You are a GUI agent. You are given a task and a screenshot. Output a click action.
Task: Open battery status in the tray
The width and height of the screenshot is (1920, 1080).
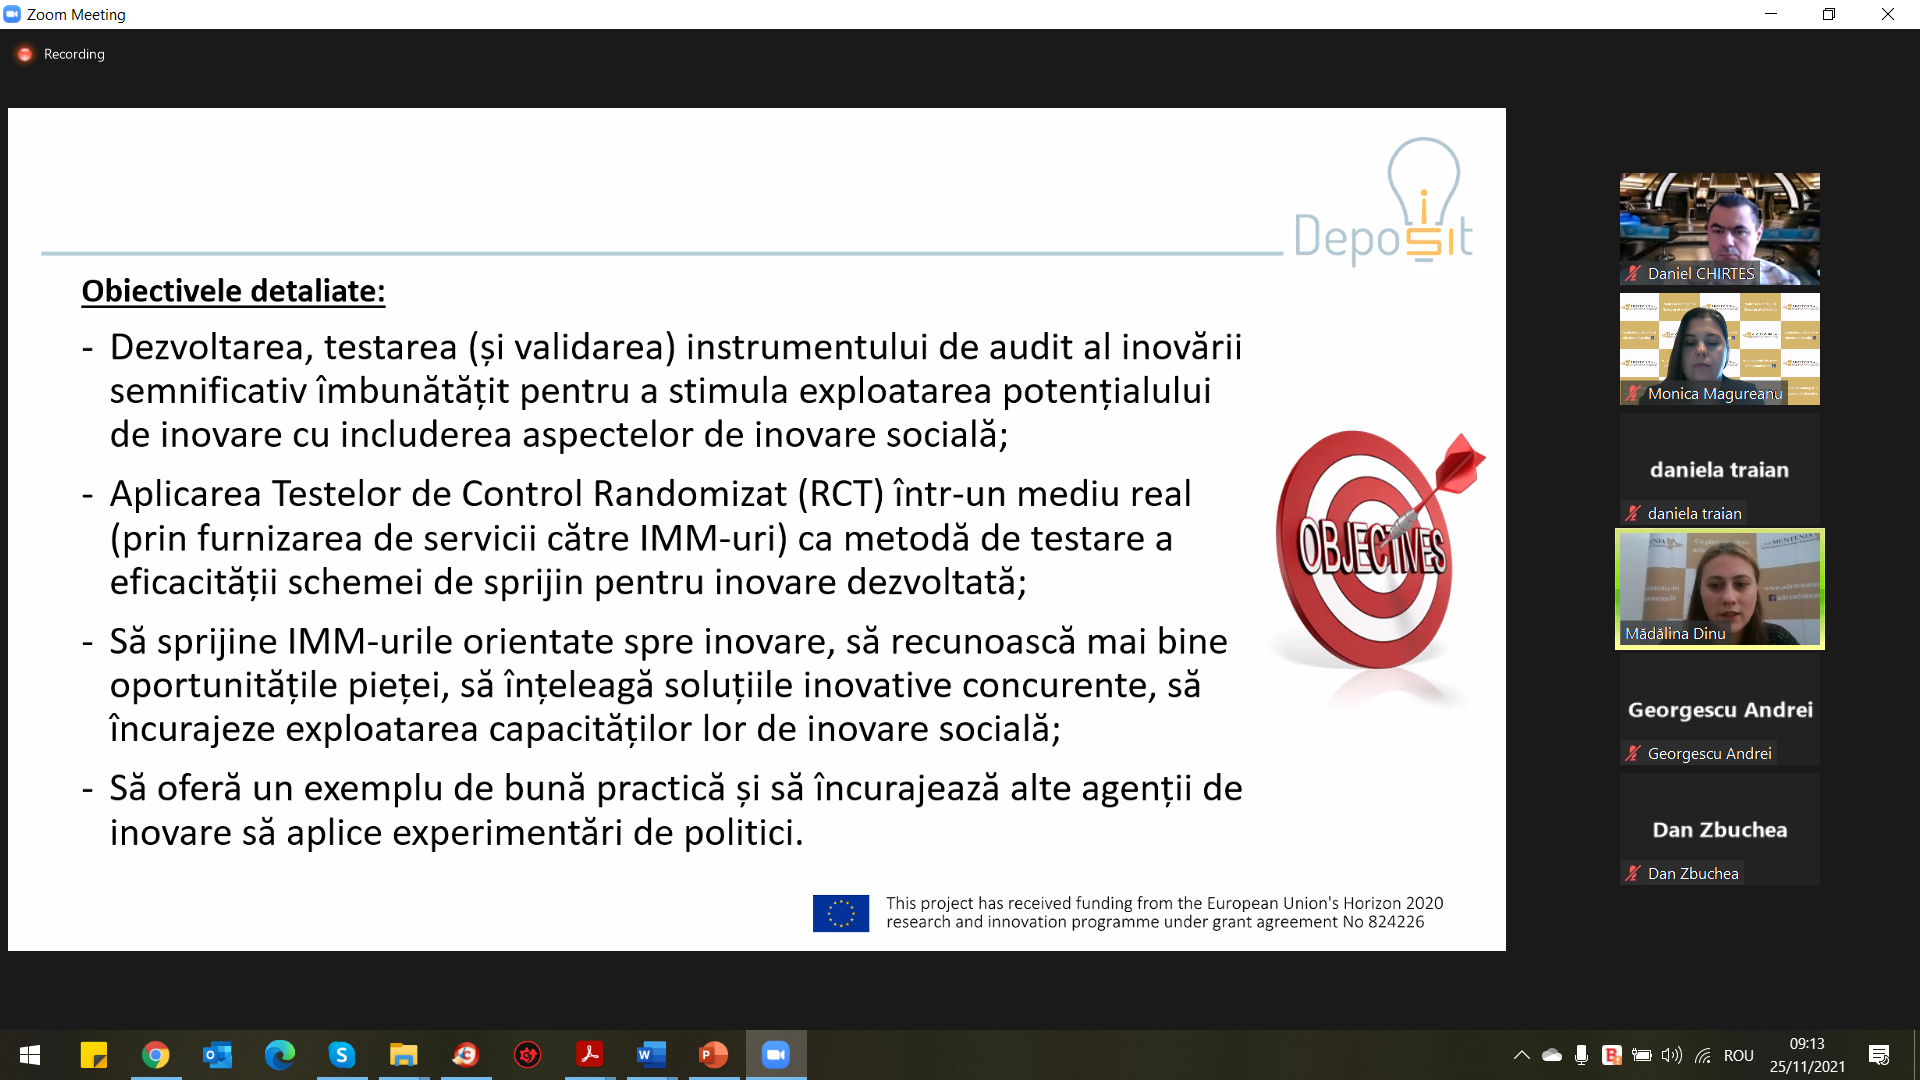[1641, 1055]
